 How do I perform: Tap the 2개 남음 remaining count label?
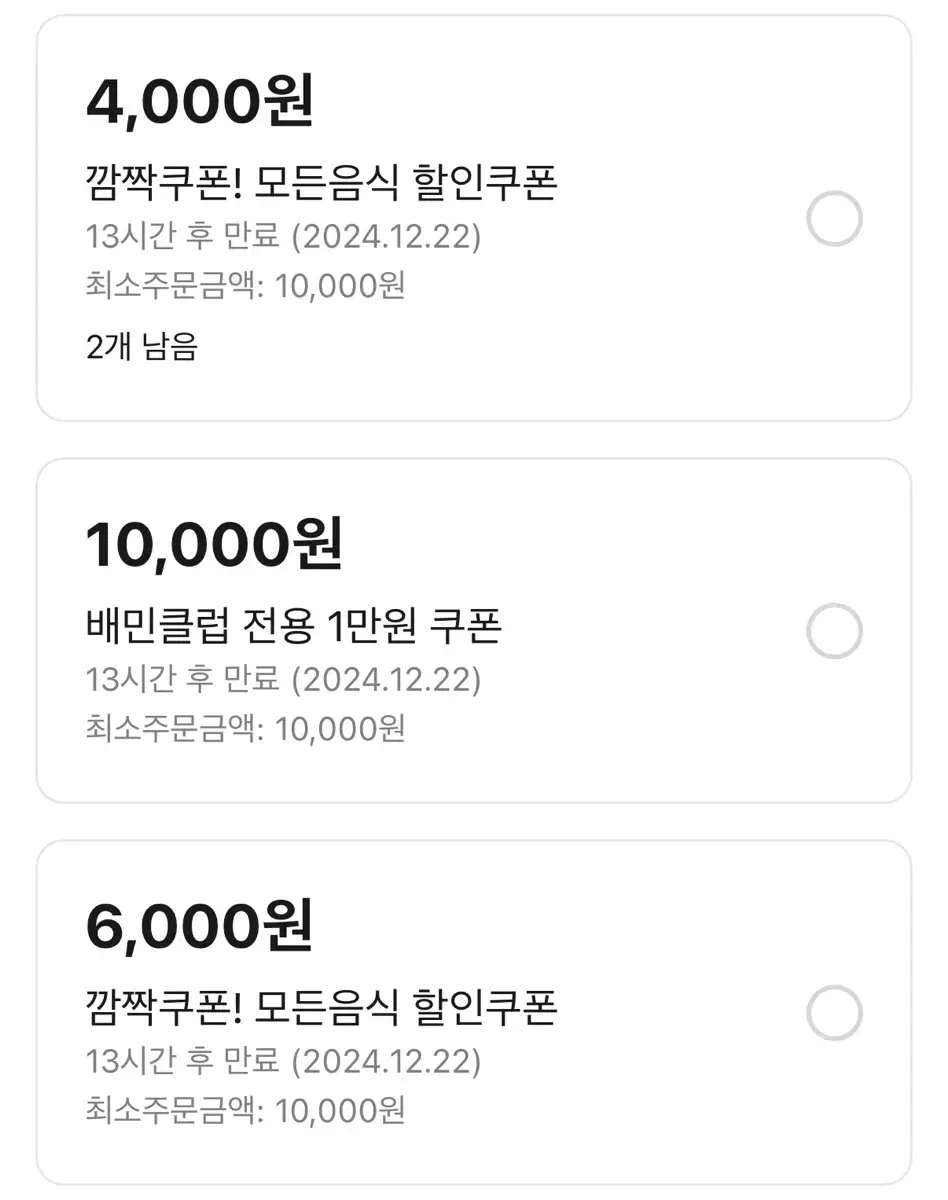click(x=141, y=347)
